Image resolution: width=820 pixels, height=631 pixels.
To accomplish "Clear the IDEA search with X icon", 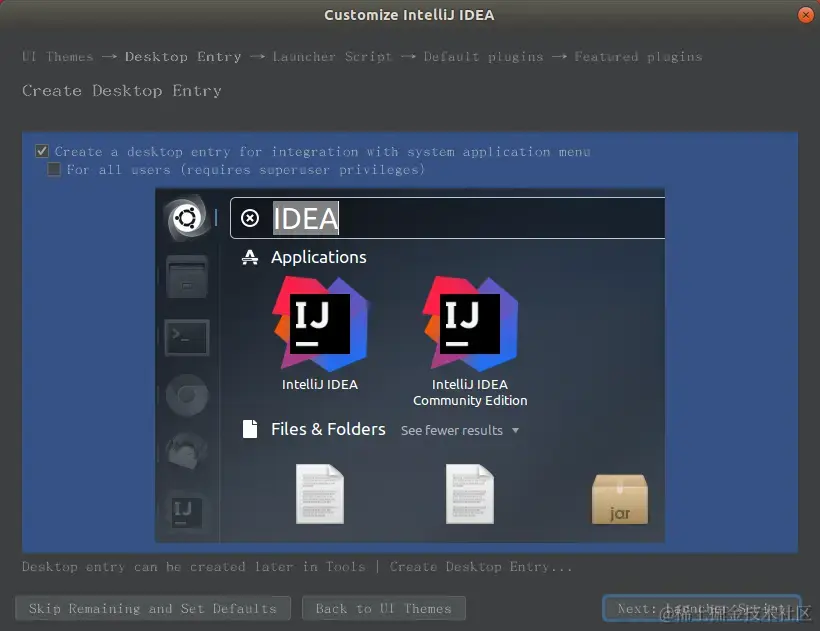I will pos(250,218).
